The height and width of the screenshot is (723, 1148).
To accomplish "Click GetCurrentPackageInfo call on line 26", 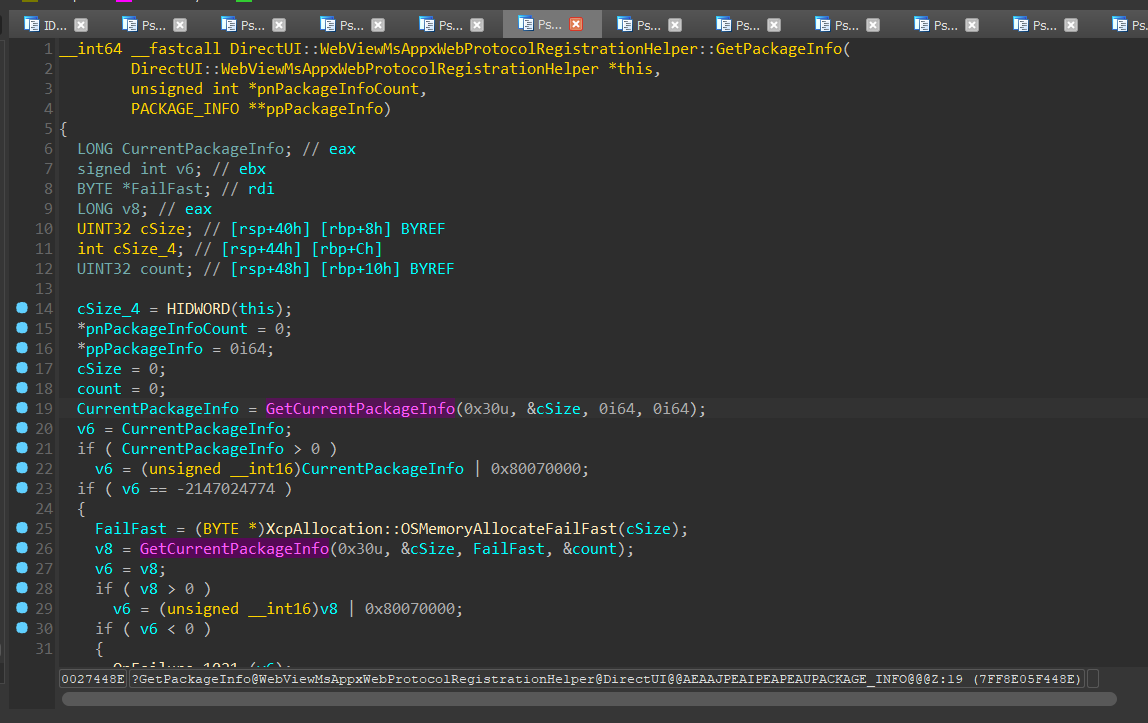I will 234,549.
